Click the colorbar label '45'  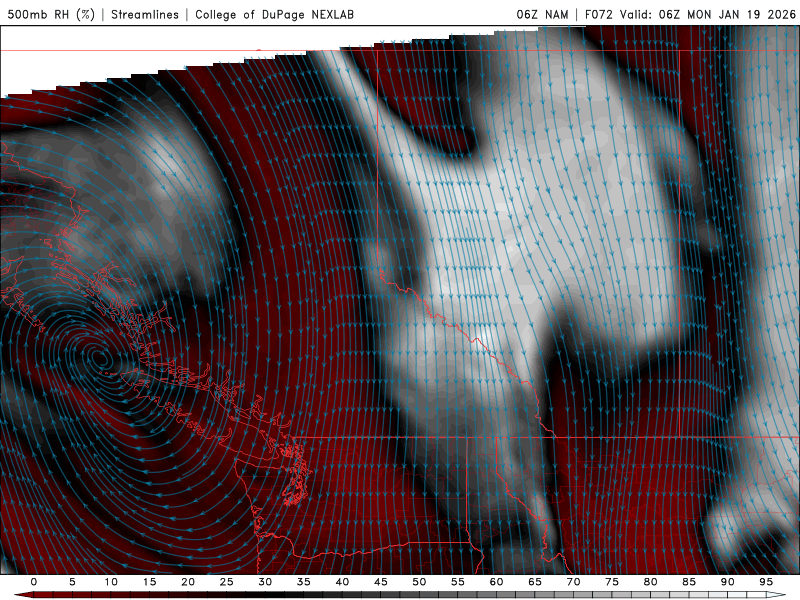381,582
